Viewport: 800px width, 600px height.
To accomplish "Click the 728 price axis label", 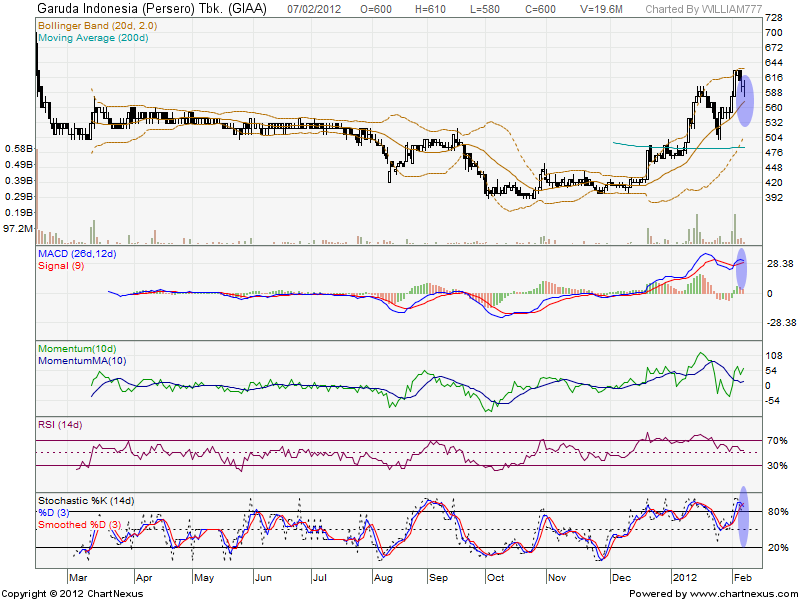I will click(x=773, y=18).
